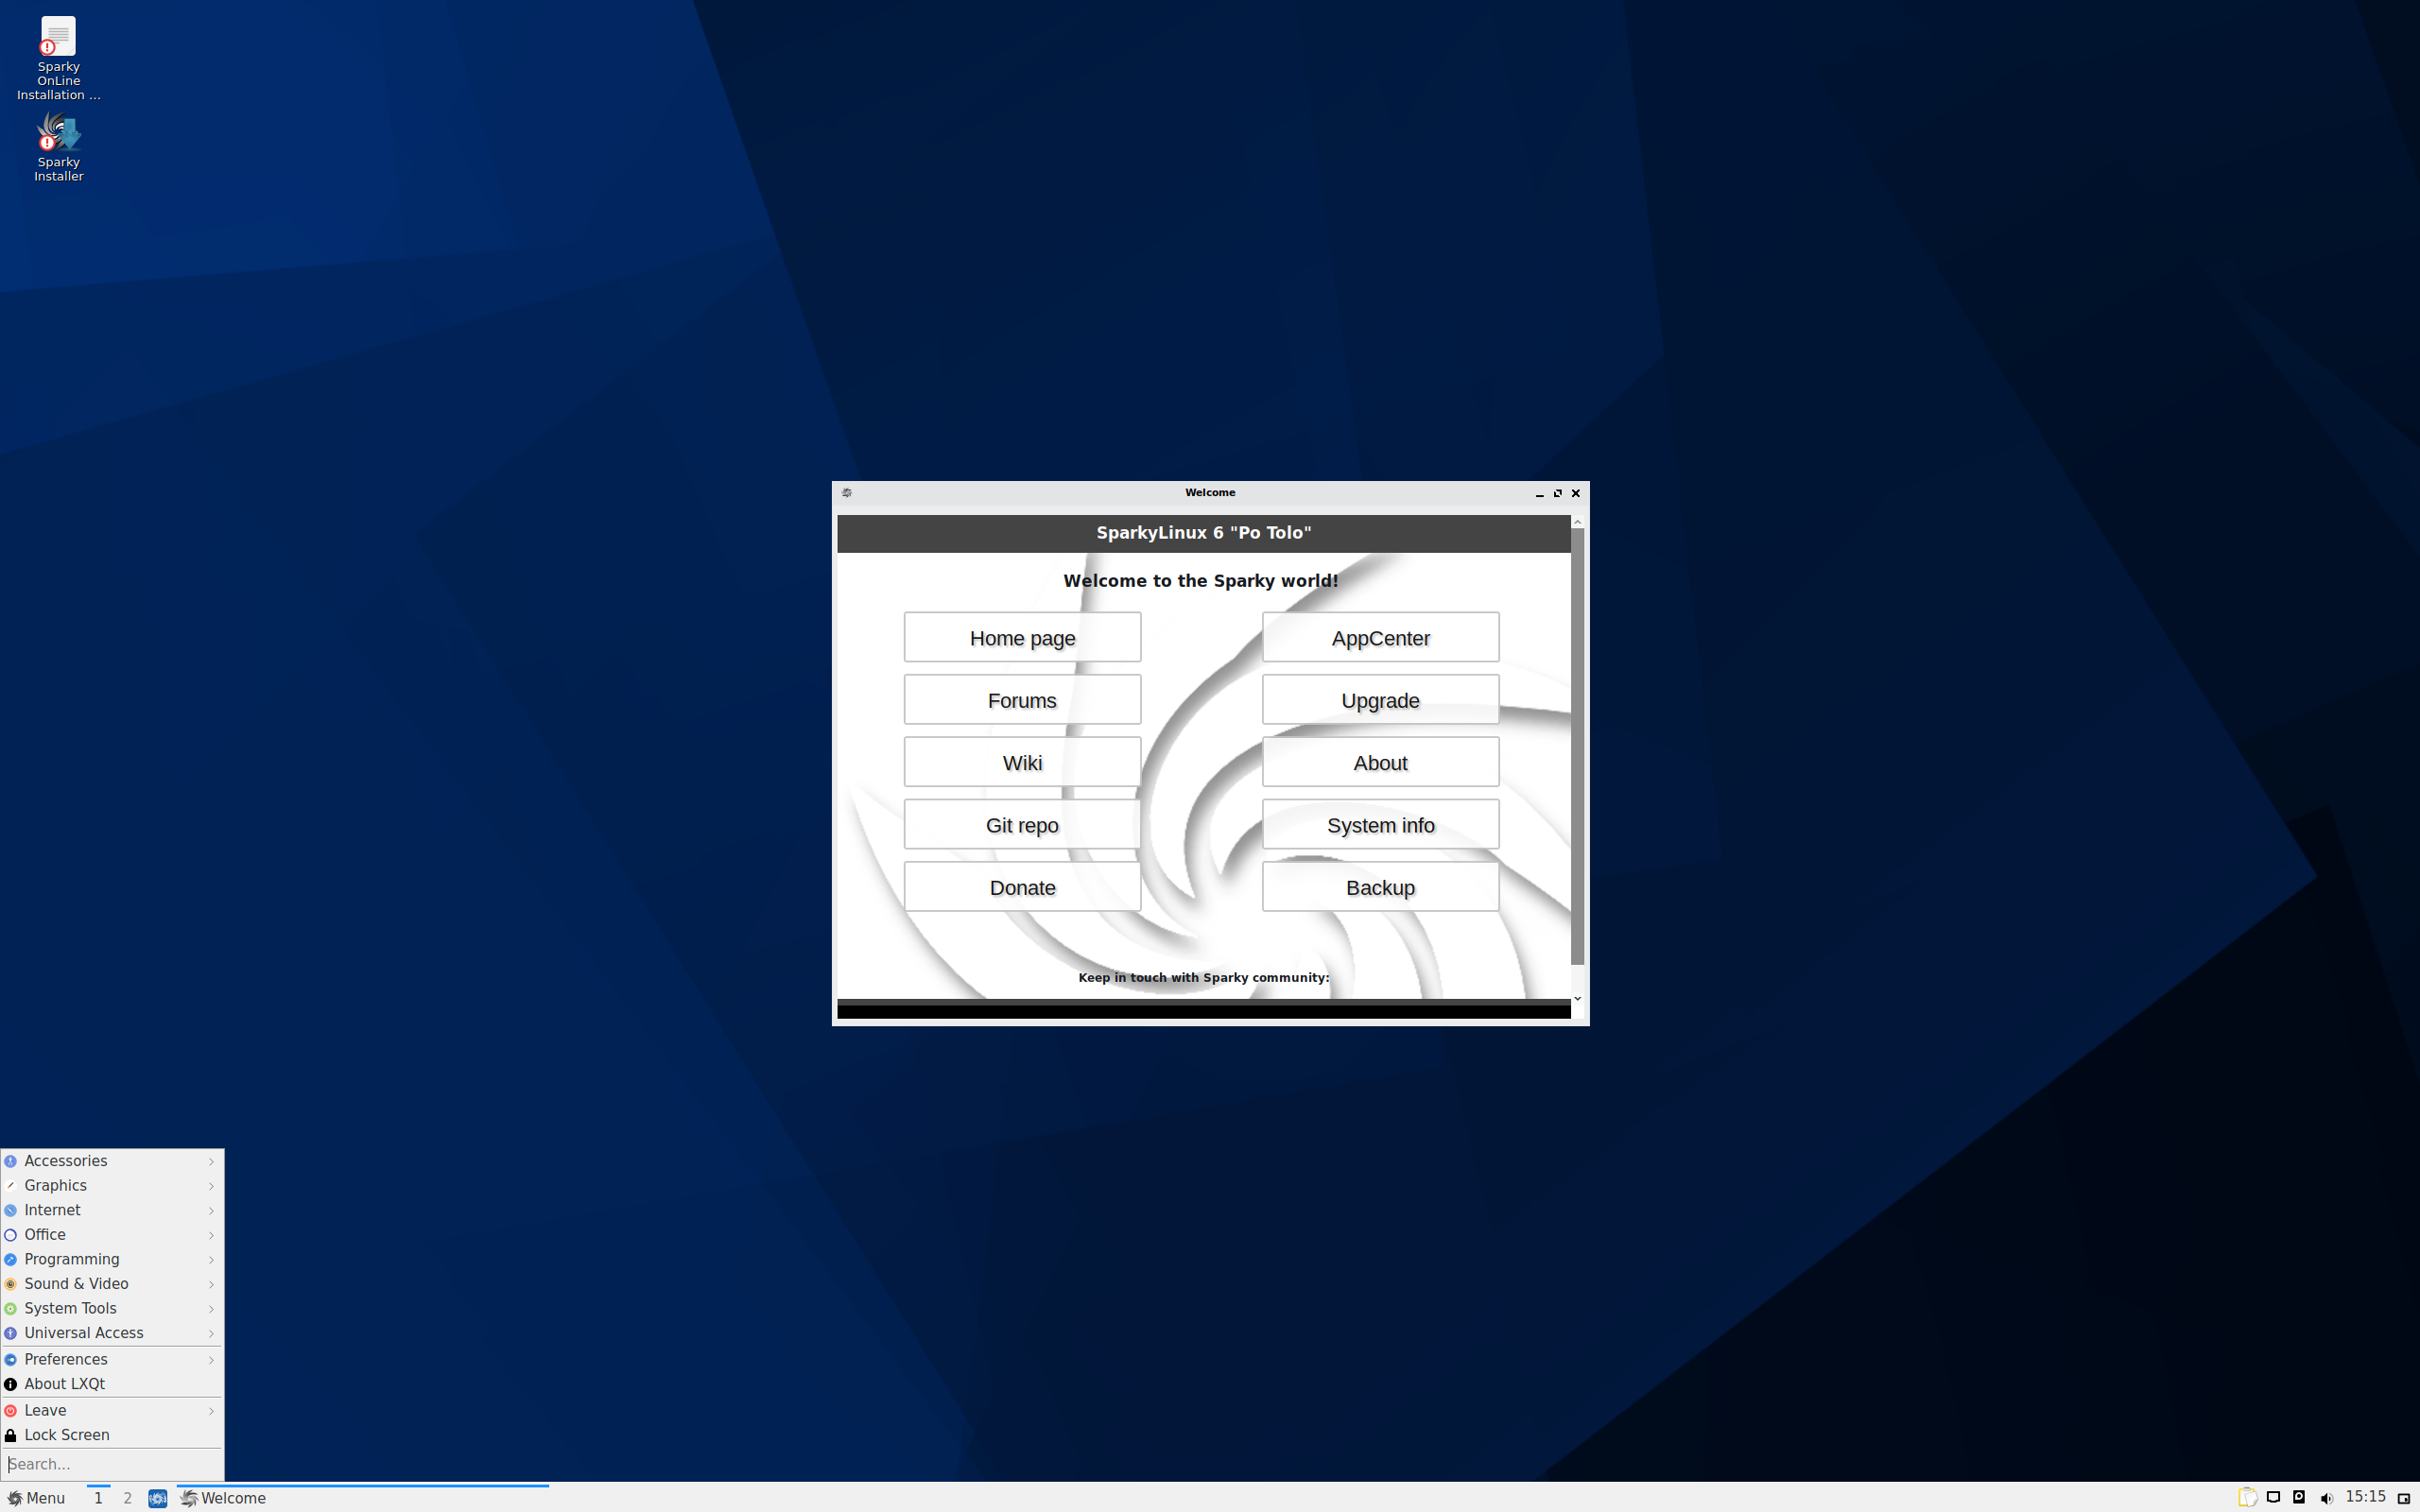Open the Welcome window titlebar menu icon
This screenshot has height=1512, width=2420.
coord(847,493)
